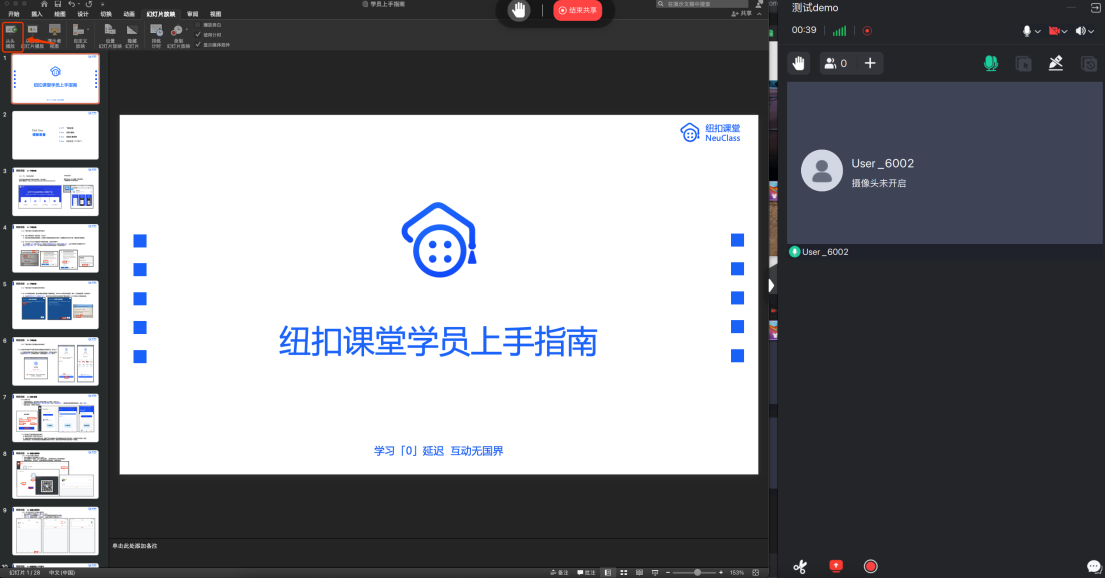Click zoom in plus button
1106x579 pixels.
pyautogui.click(x=720, y=573)
